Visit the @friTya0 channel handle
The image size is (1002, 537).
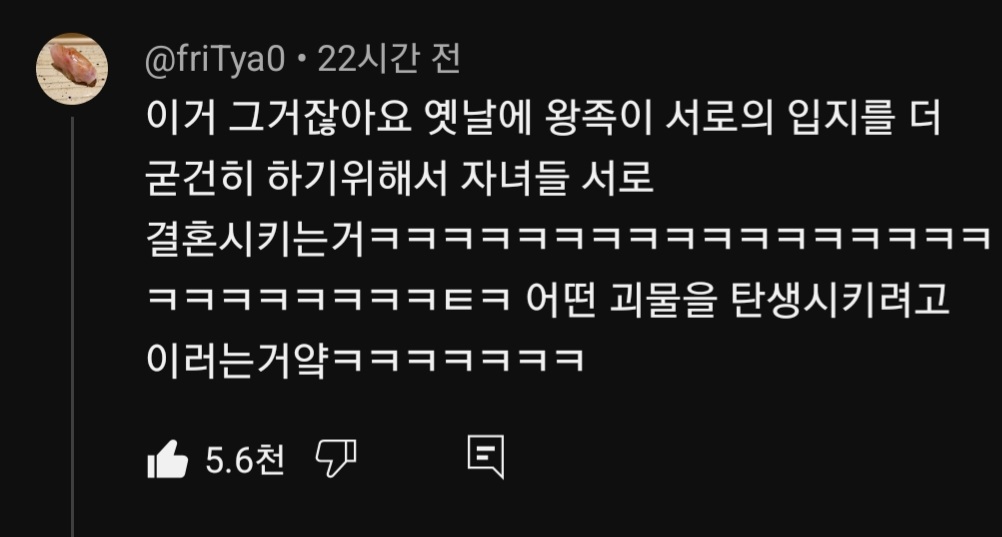point(215,61)
